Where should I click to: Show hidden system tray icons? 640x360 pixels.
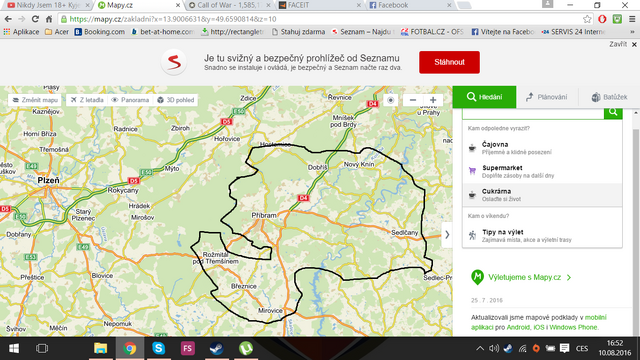point(480,348)
